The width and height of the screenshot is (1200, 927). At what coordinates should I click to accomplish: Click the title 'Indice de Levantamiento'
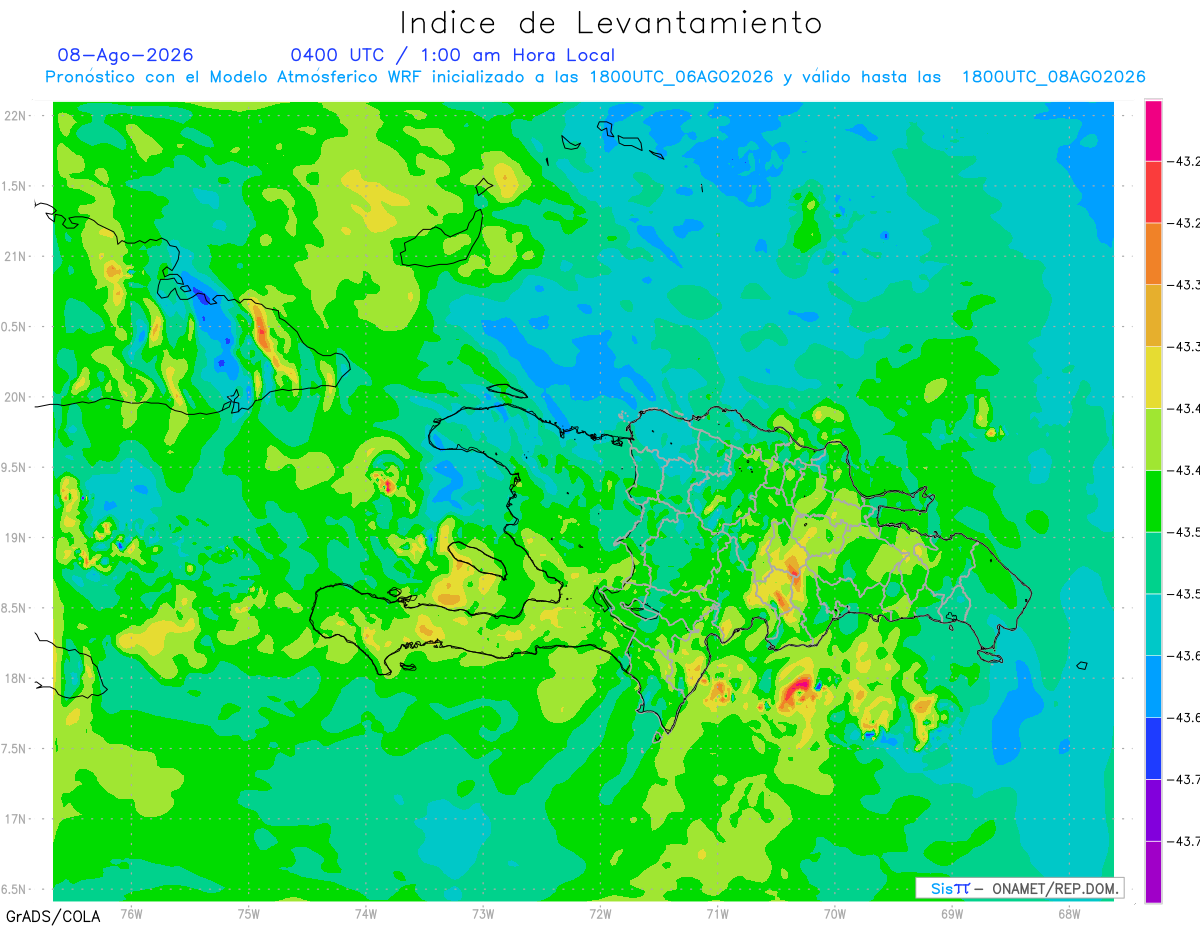pyautogui.click(x=610, y=22)
